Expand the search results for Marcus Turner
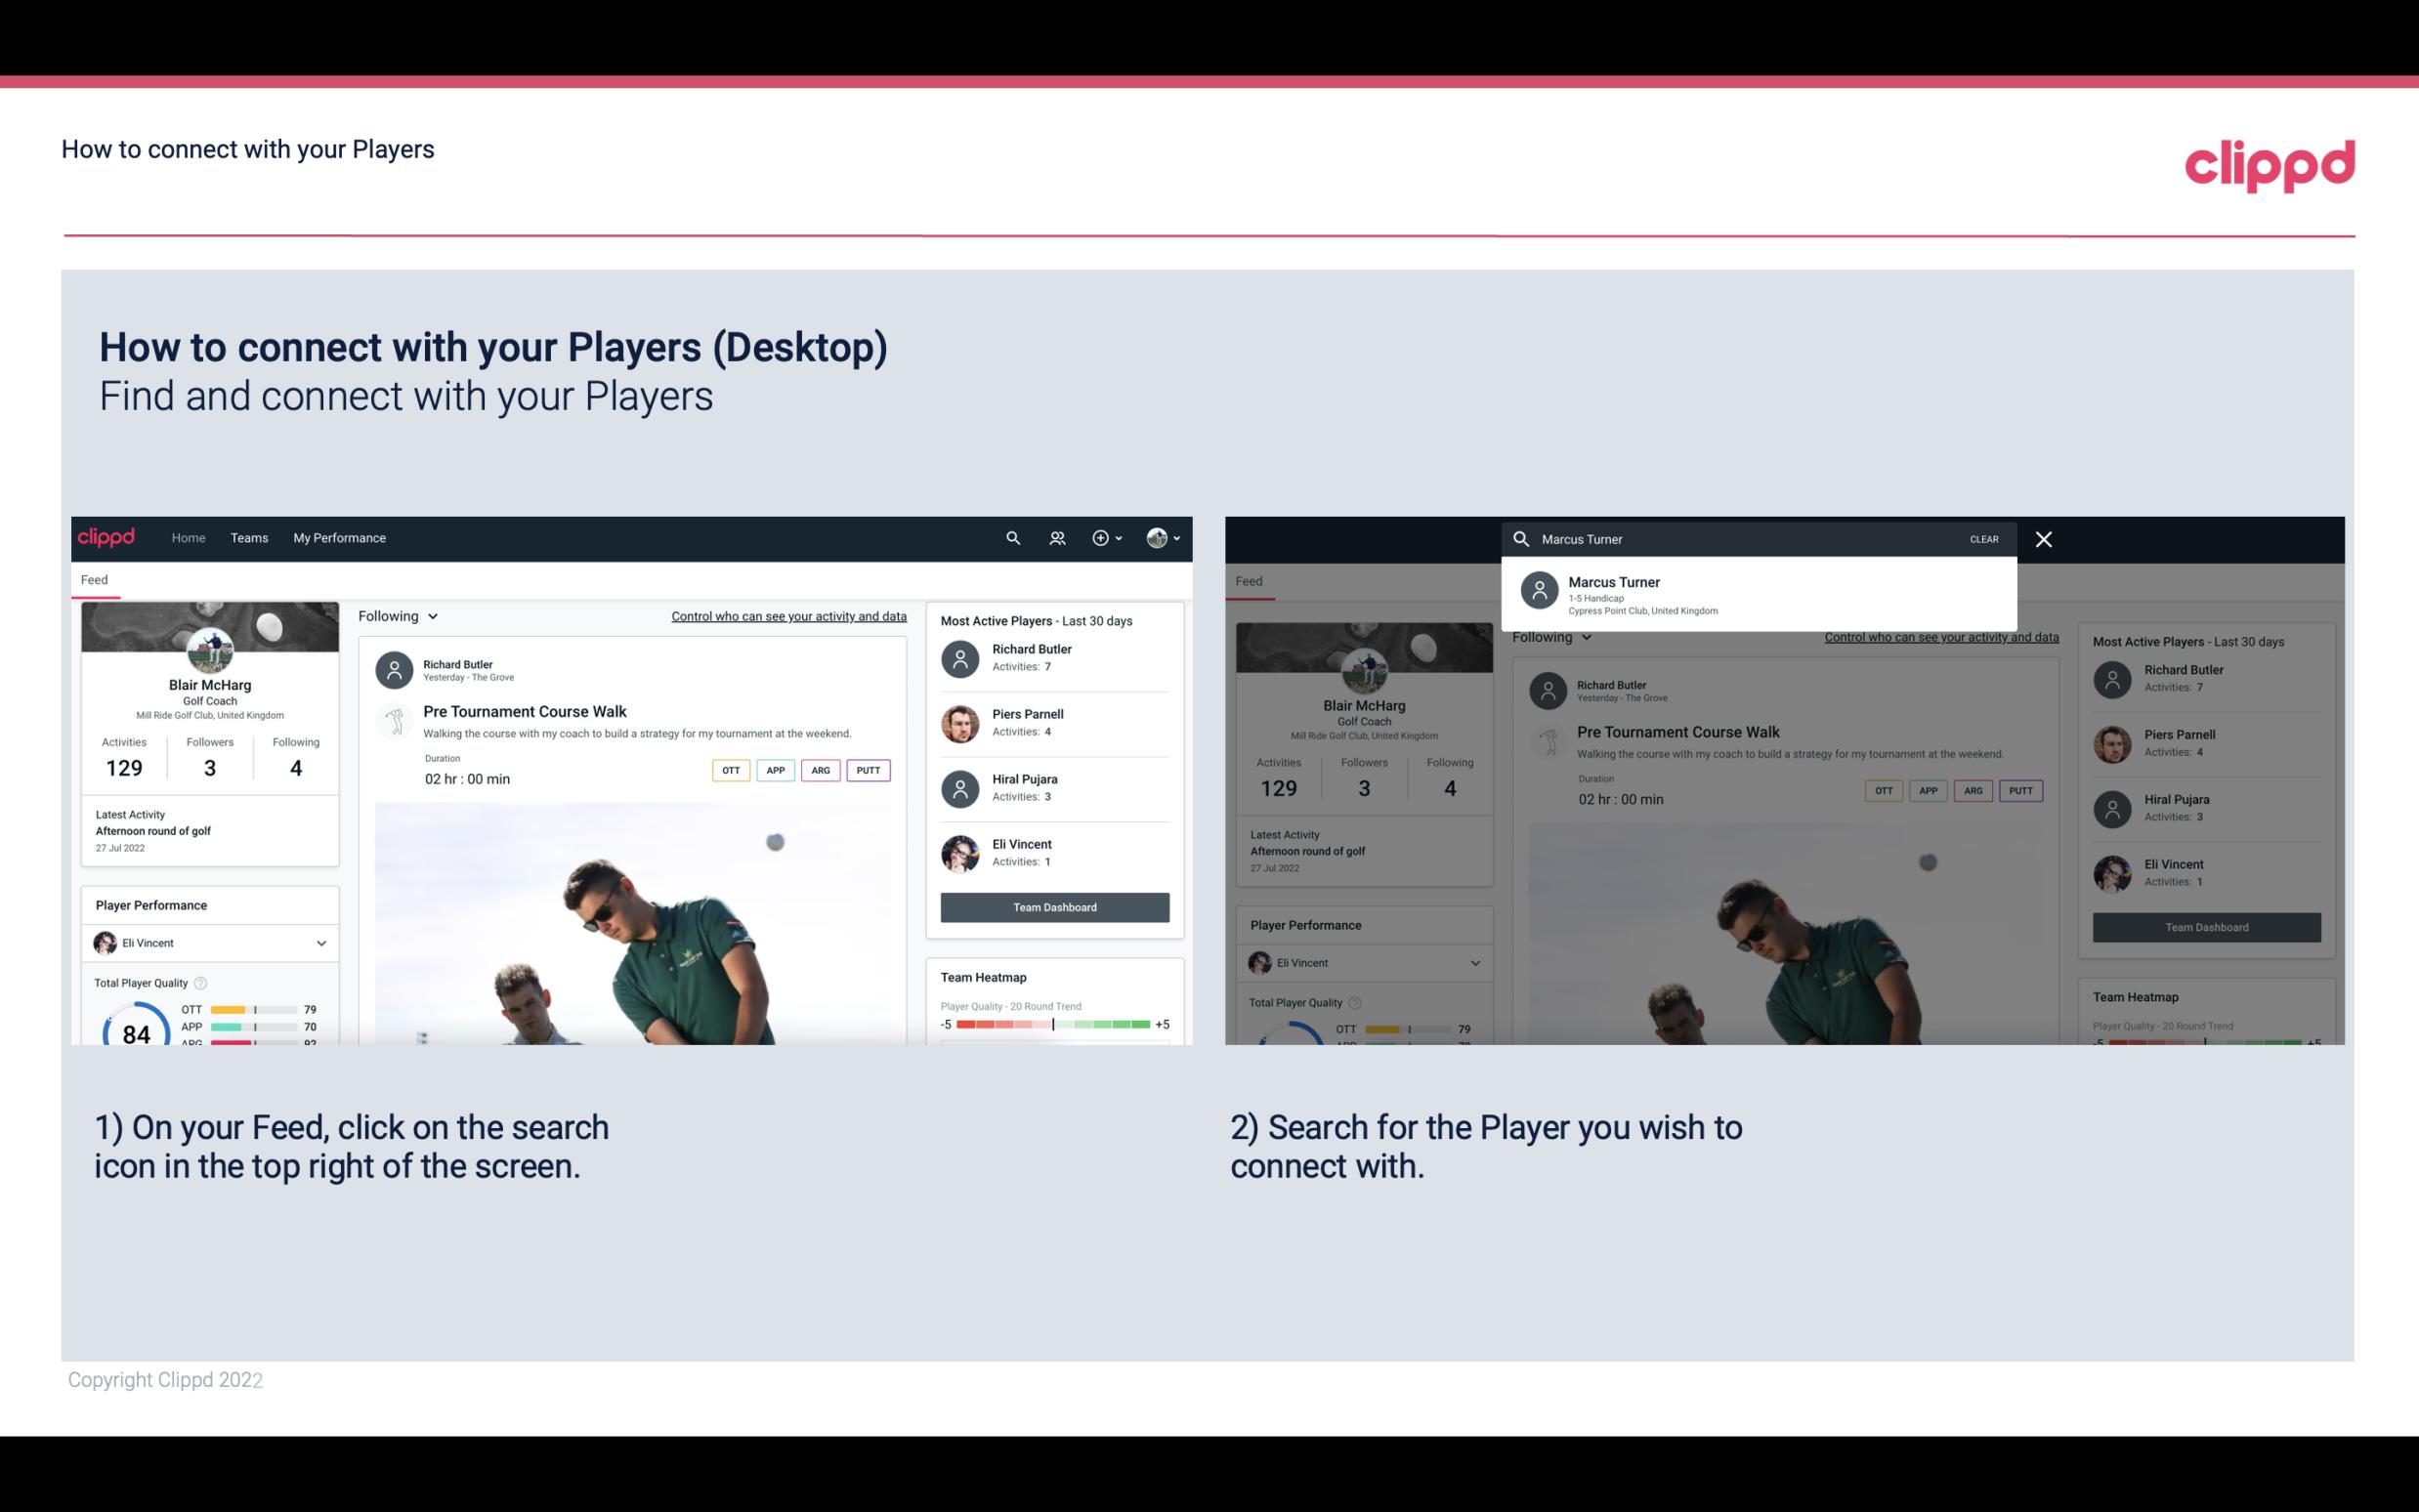Viewport: 2419px width, 1512px height. [1758, 594]
